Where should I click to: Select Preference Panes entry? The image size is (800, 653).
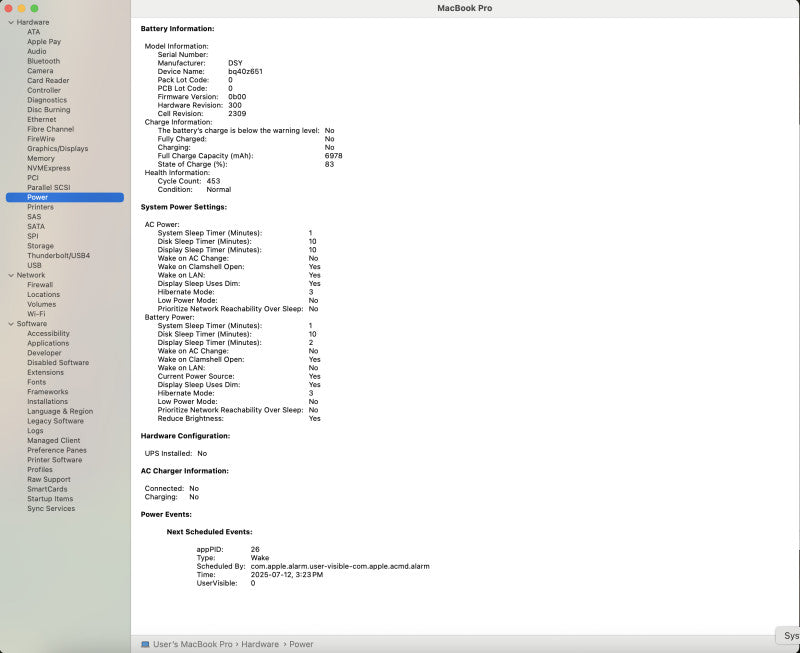tap(57, 450)
